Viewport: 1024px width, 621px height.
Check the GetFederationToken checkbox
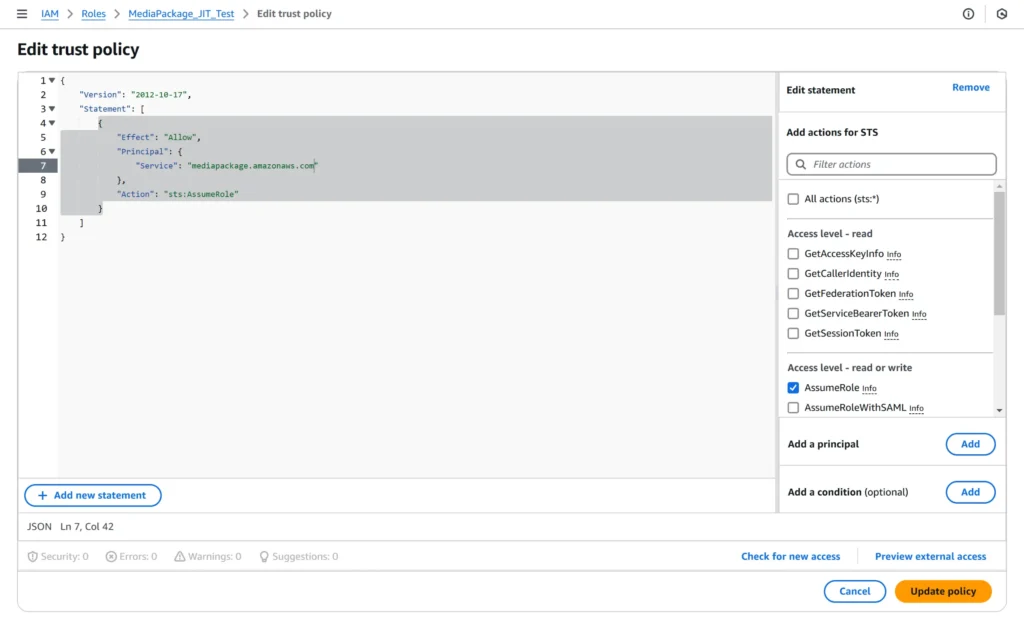793,294
